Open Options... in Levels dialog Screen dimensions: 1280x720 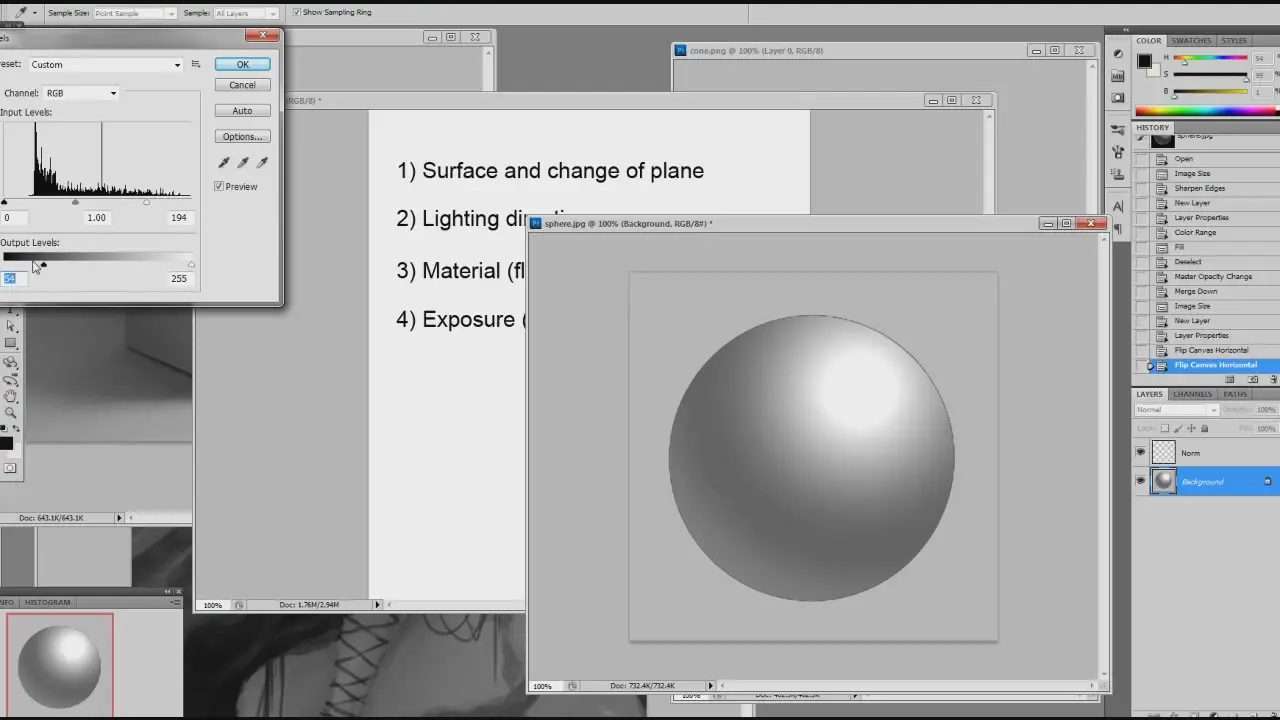(x=242, y=137)
